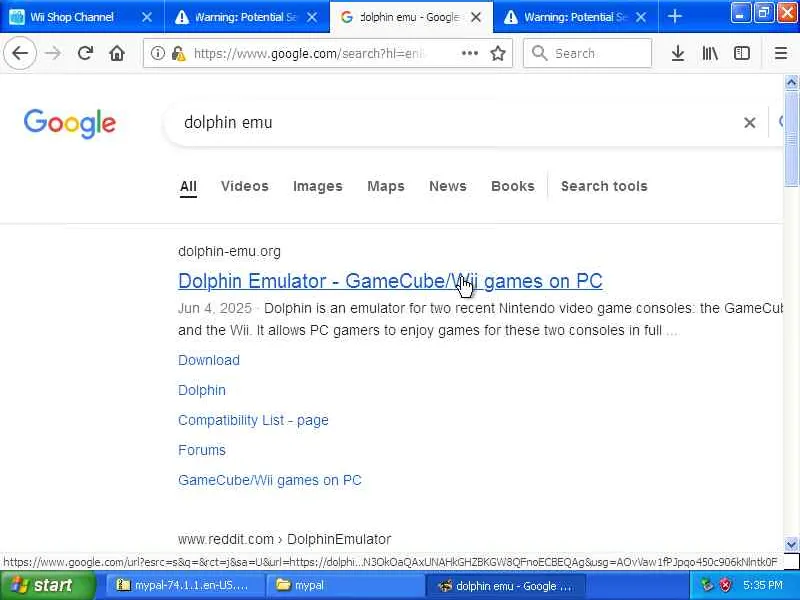Image resolution: width=800 pixels, height=600 pixels.
Task: Switch to mypal-74.1.1.en-US taskbar item
Action: click(184, 585)
